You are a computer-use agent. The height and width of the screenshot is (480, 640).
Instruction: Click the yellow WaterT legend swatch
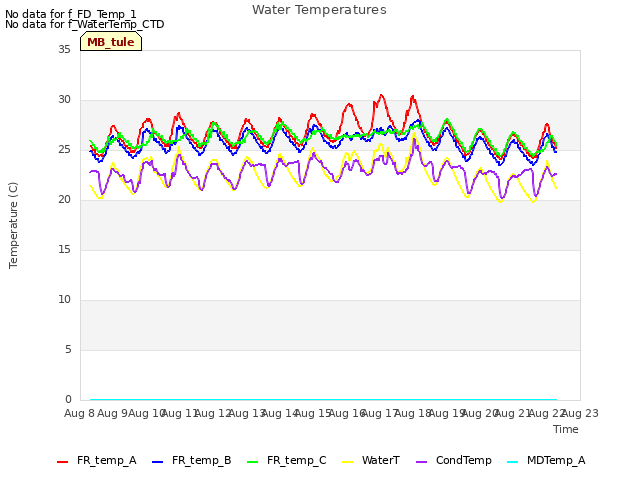tap(348, 462)
